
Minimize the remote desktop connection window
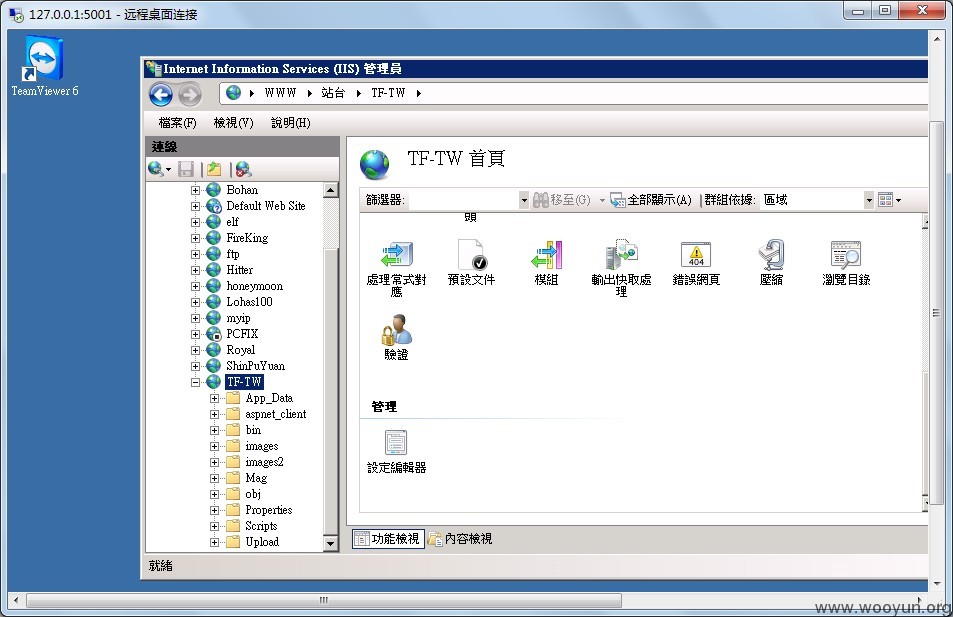point(858,10)
